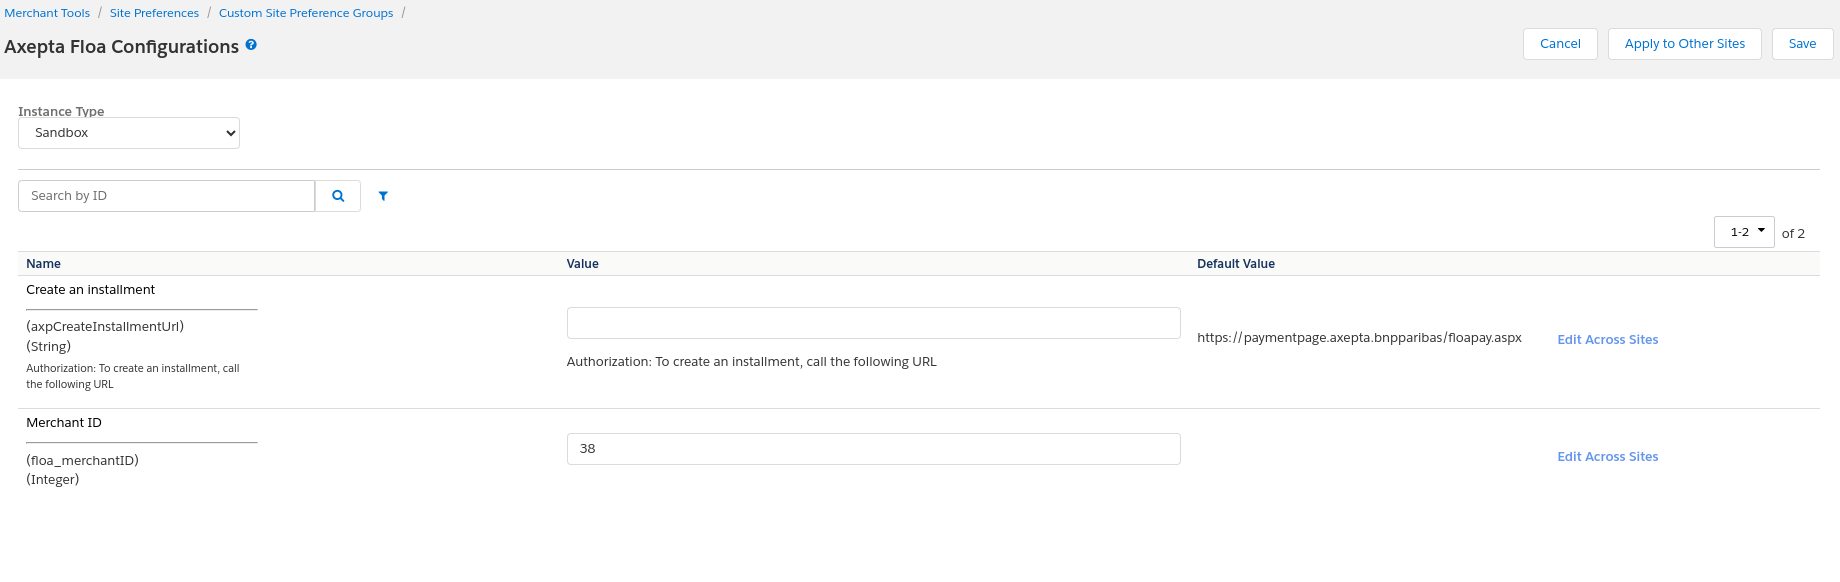Click Apply to Other Sites

point(1684,44)
